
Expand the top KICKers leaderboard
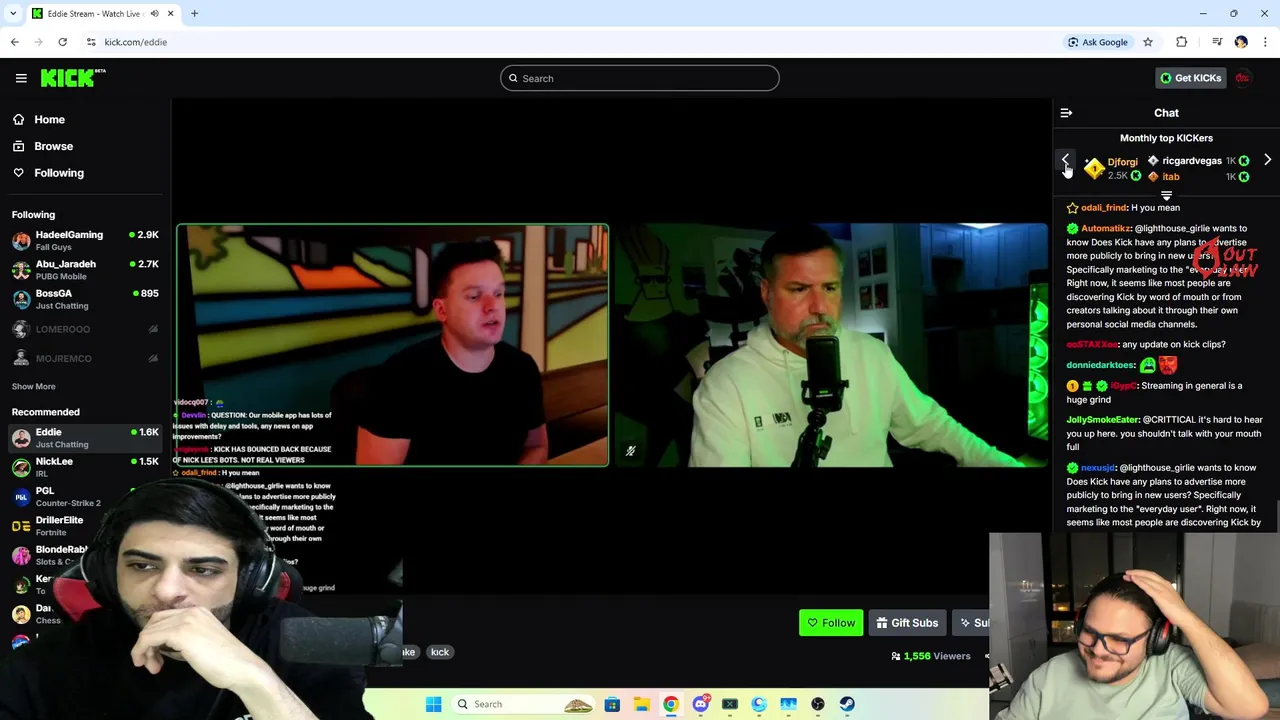1166,196
